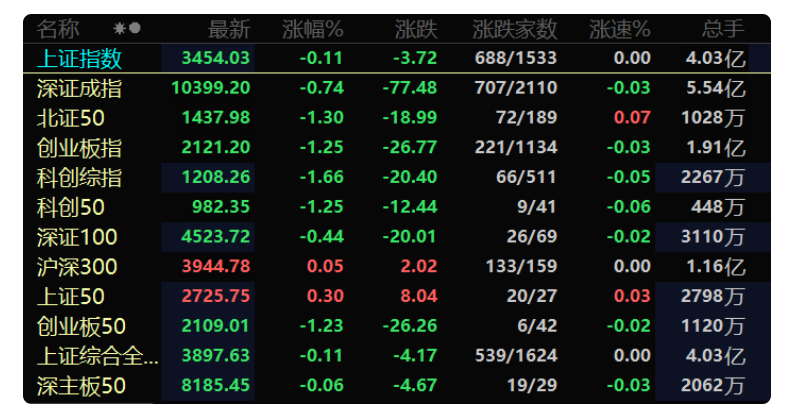The image size is (790, 416).
Task: Click the 涨跌家数 column header
Action: pos(514,29)
